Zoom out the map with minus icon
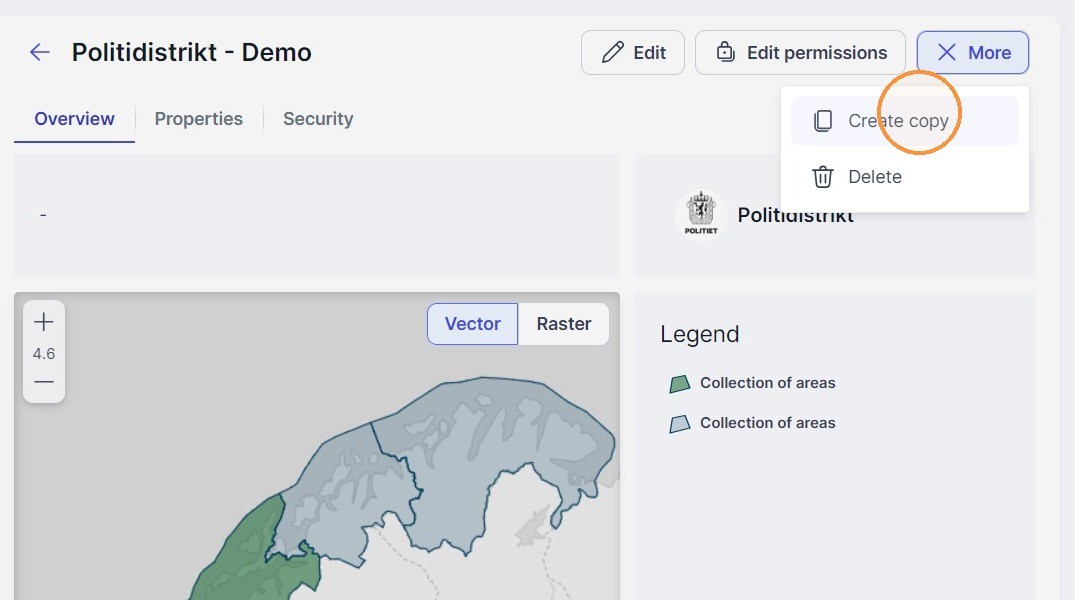Viewport: 1075px width, 600px height. tap(44, 382)
